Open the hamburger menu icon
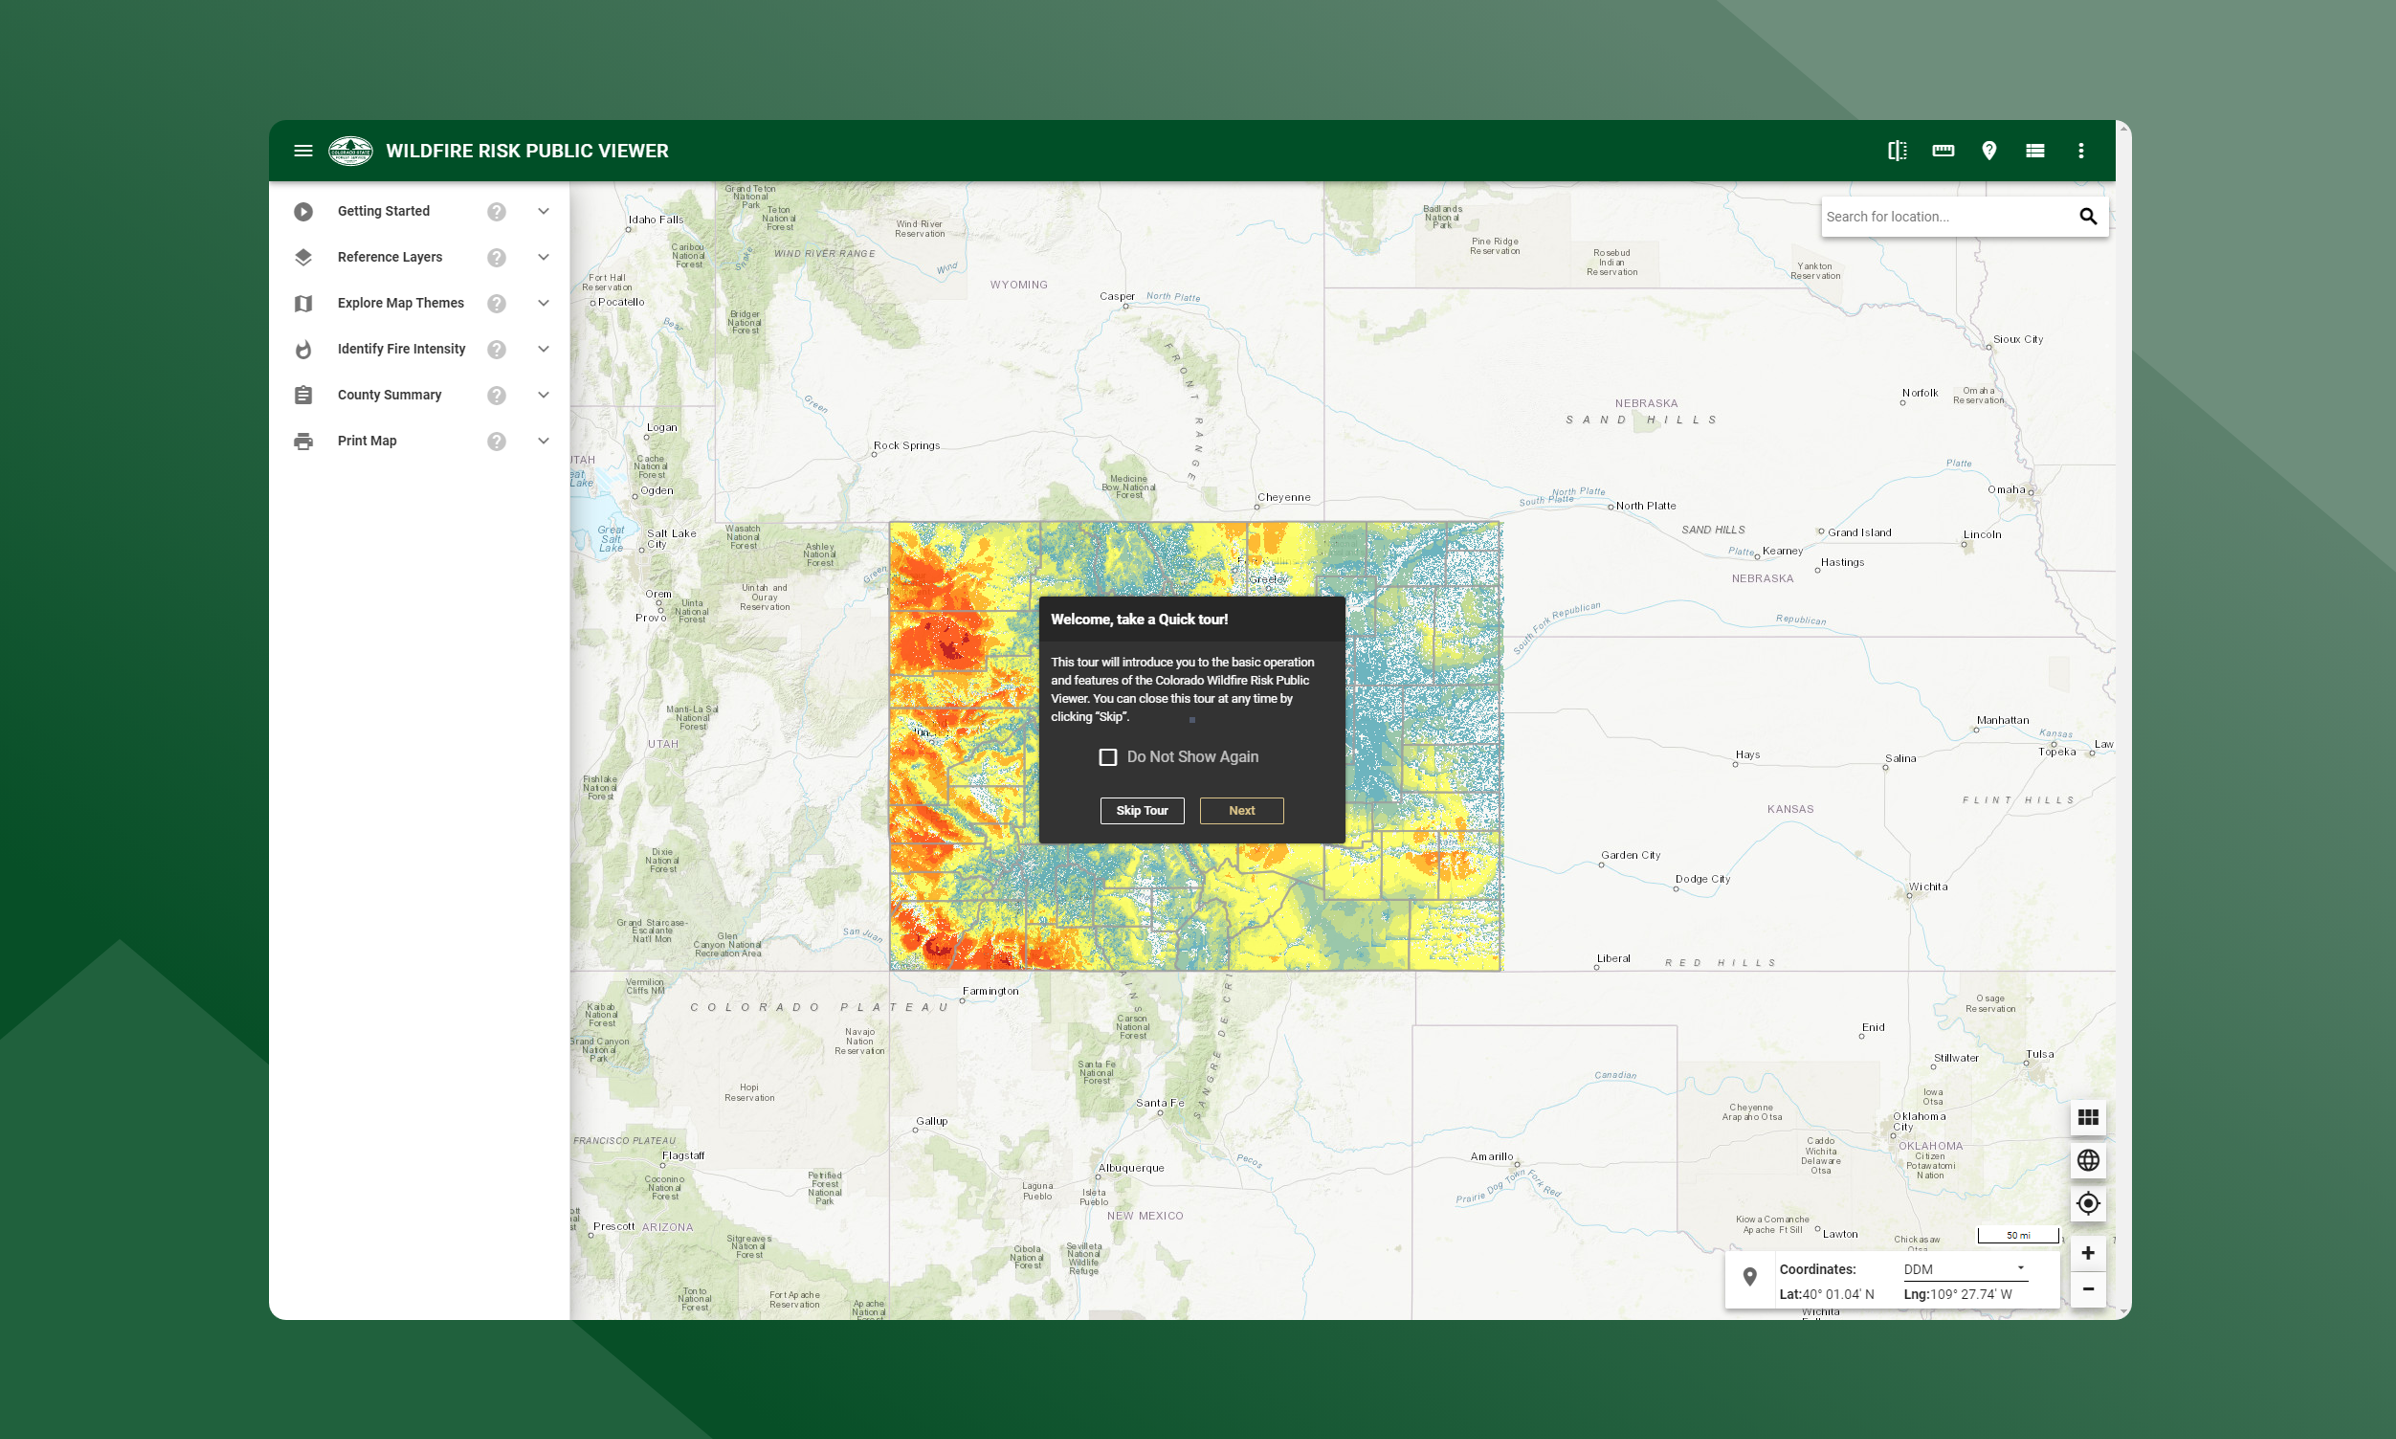 pyautogui.click(x=303, y=151)
